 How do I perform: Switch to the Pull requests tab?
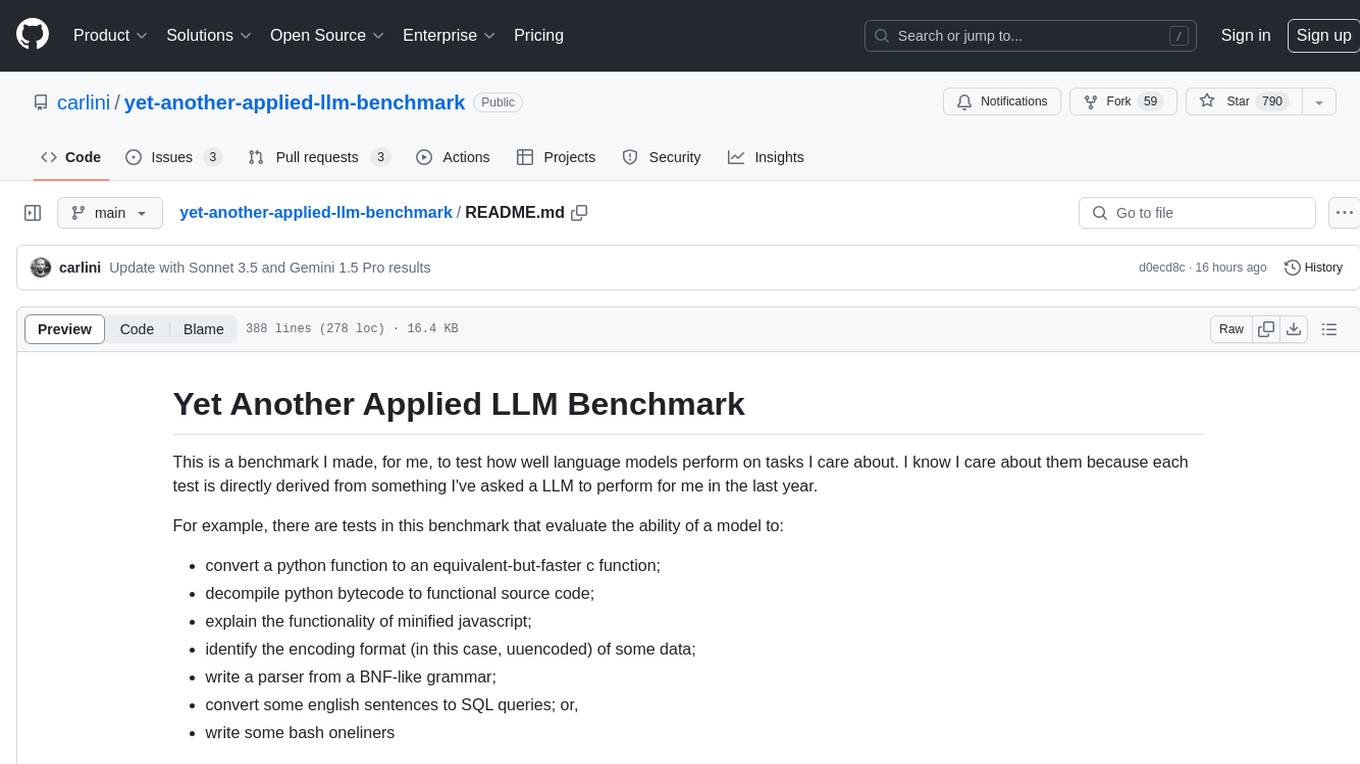click(x=318, y=157)
